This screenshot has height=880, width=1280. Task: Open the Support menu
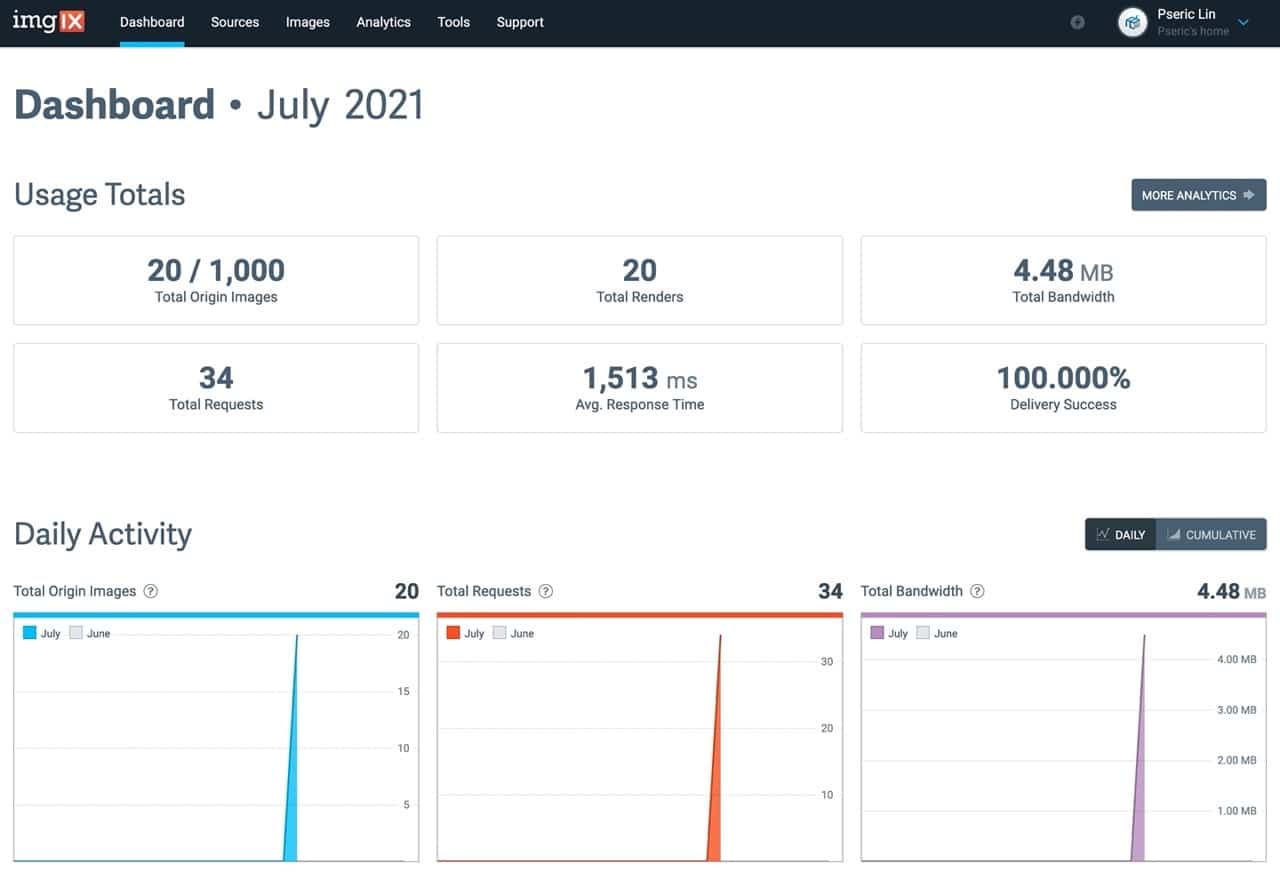(x=520, y=22)
